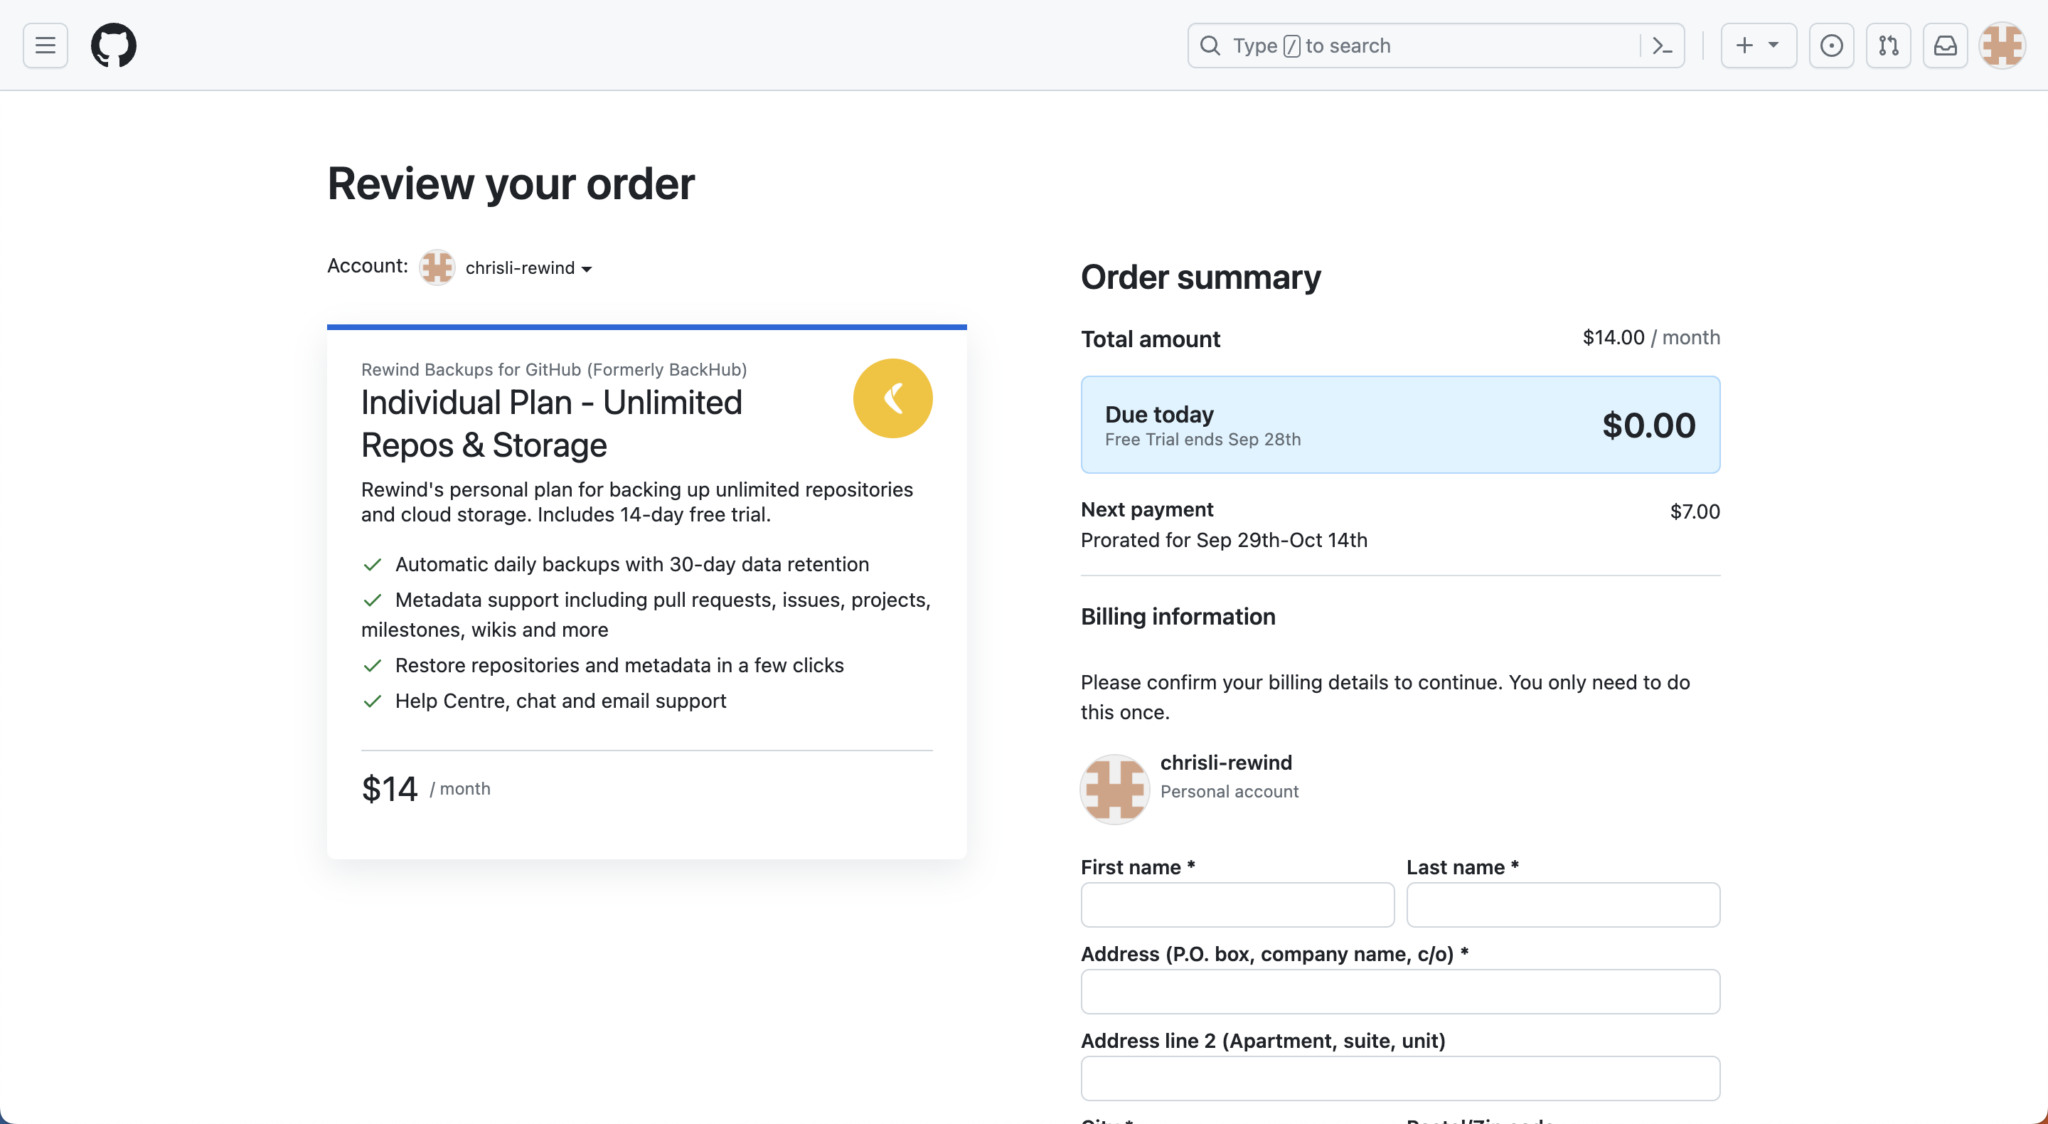Viewport: 2048px width, 1124px height.
Task: Open the hamburger navigation menu
Action: [45, 45]
